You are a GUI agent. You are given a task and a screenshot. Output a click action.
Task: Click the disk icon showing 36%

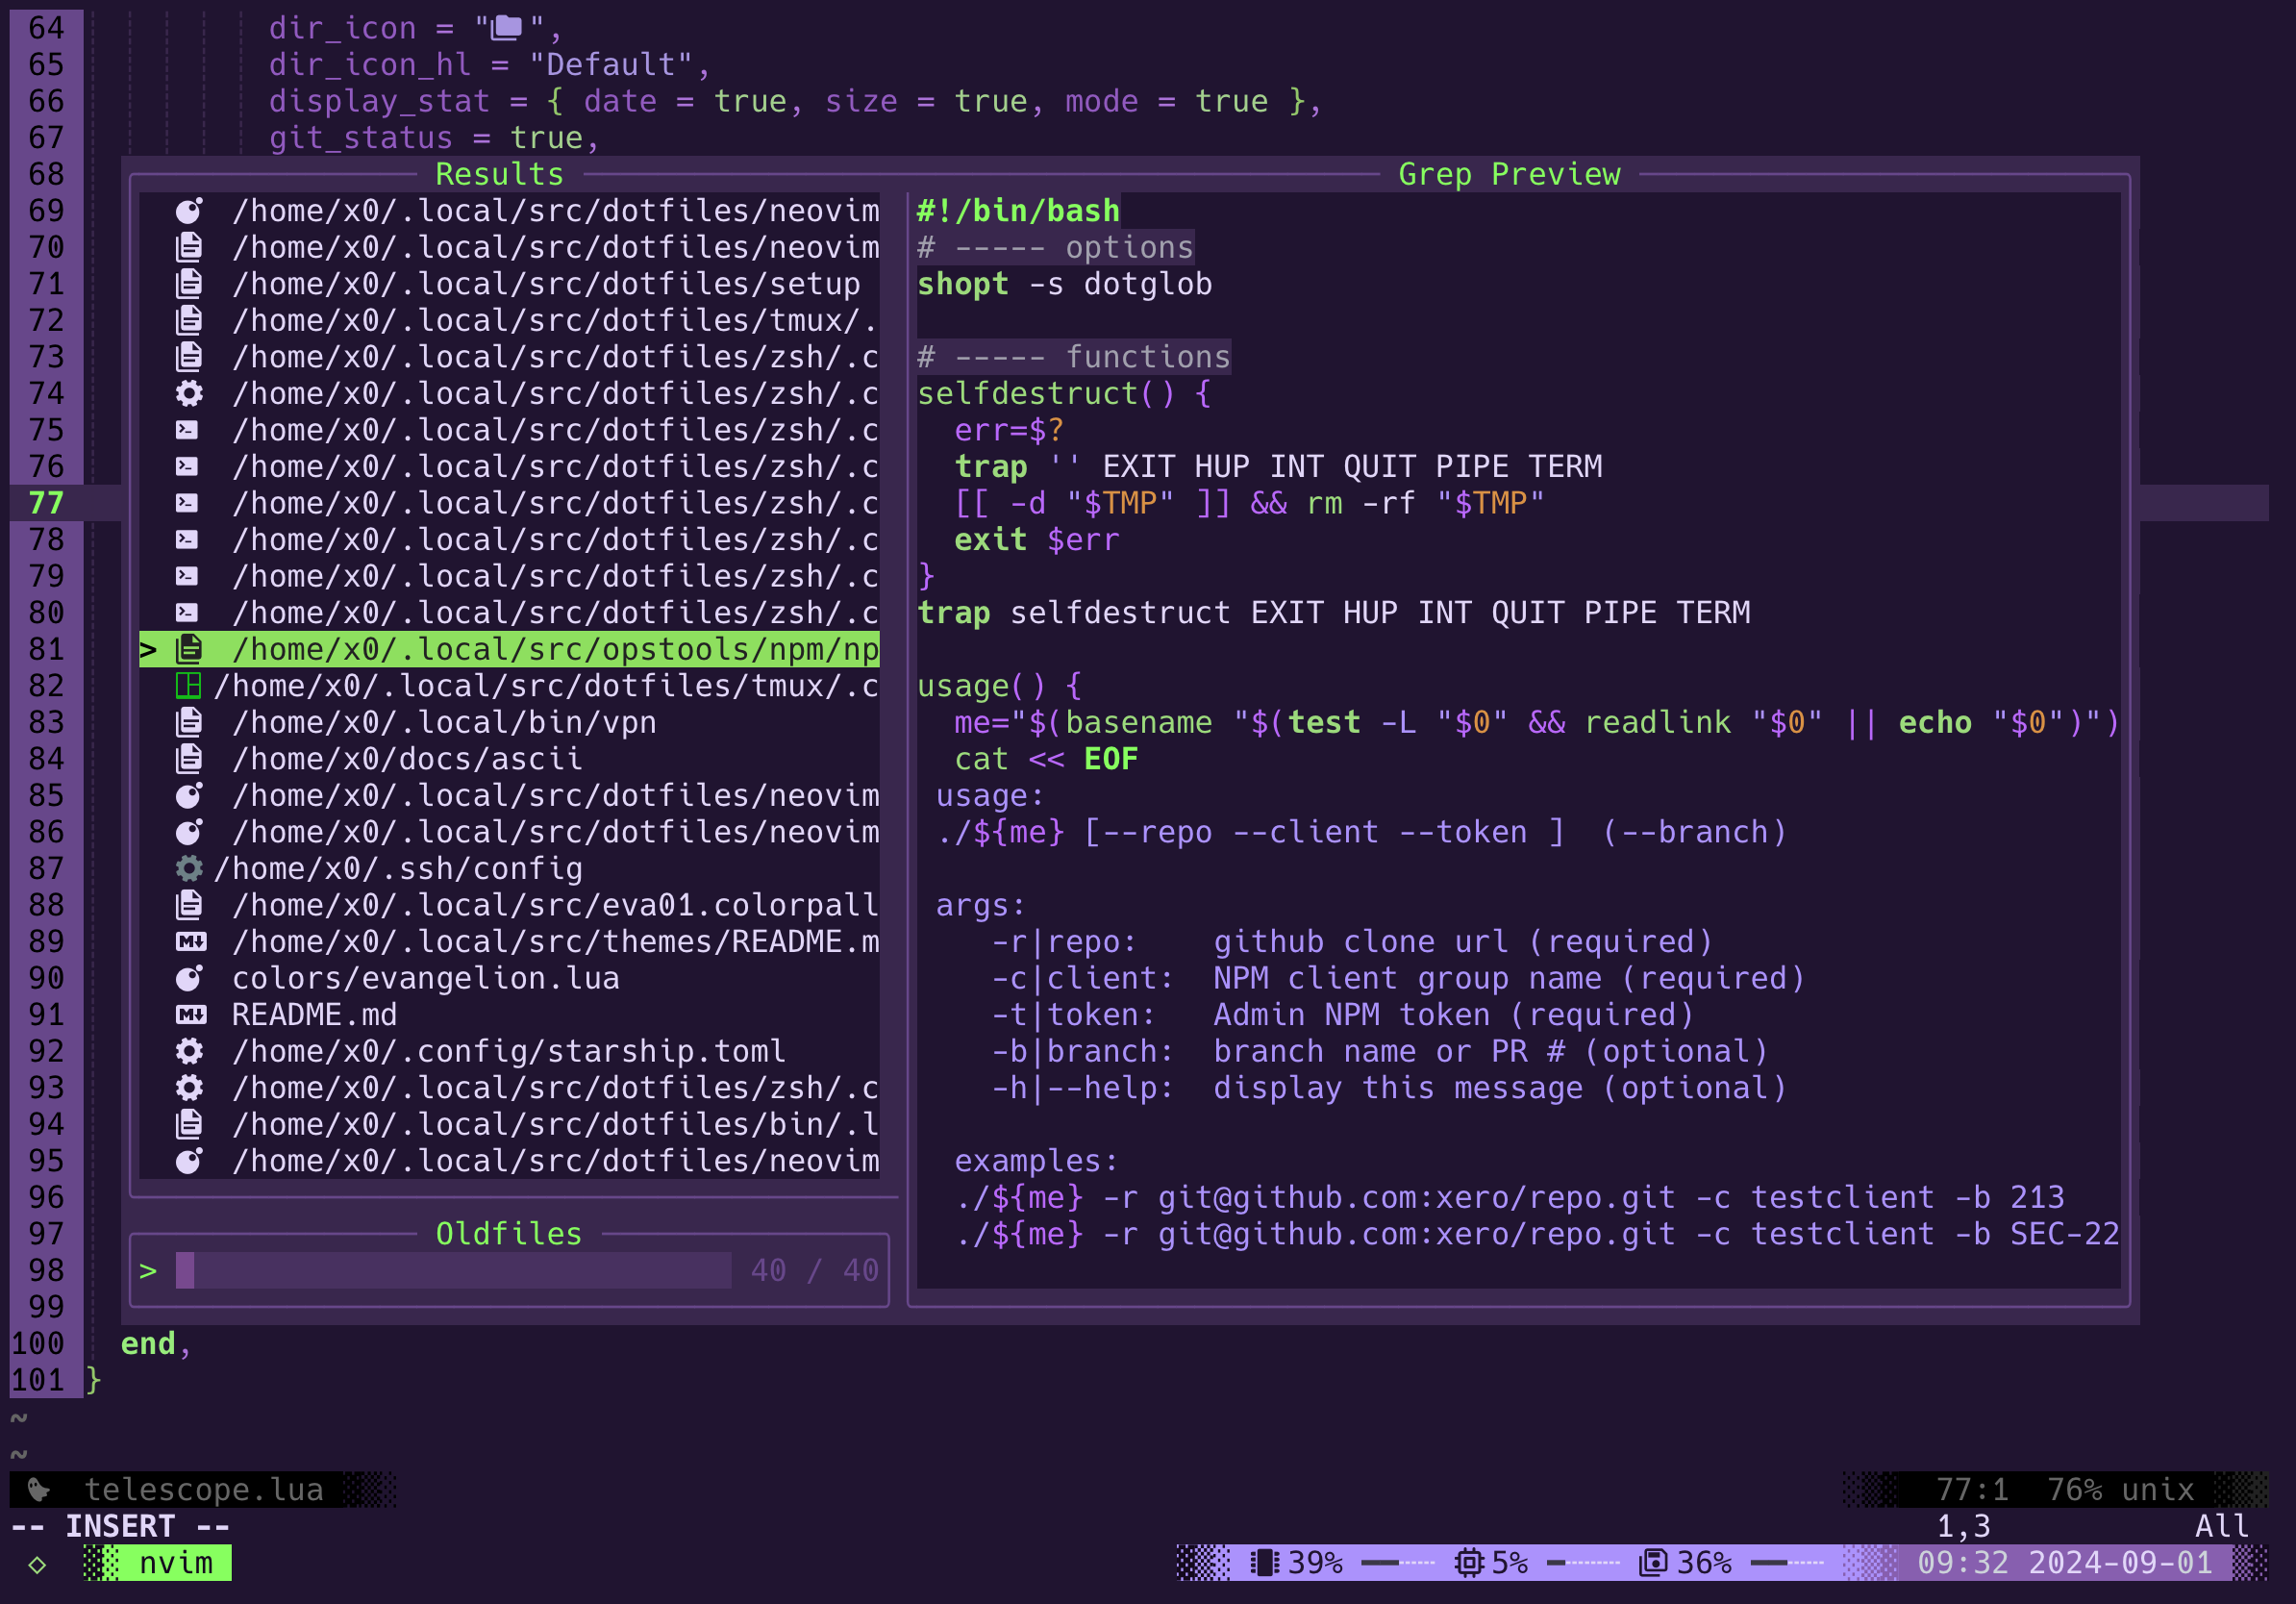[x=1652, y=1563]
